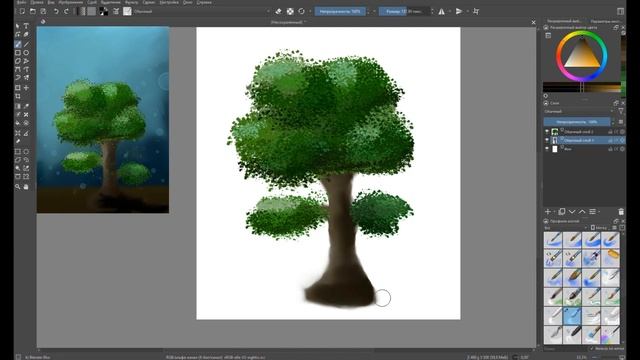The width and height of the screenshot is (640, 360).
Task: Toggle eraser mode
Action: [x=279, y=11]
